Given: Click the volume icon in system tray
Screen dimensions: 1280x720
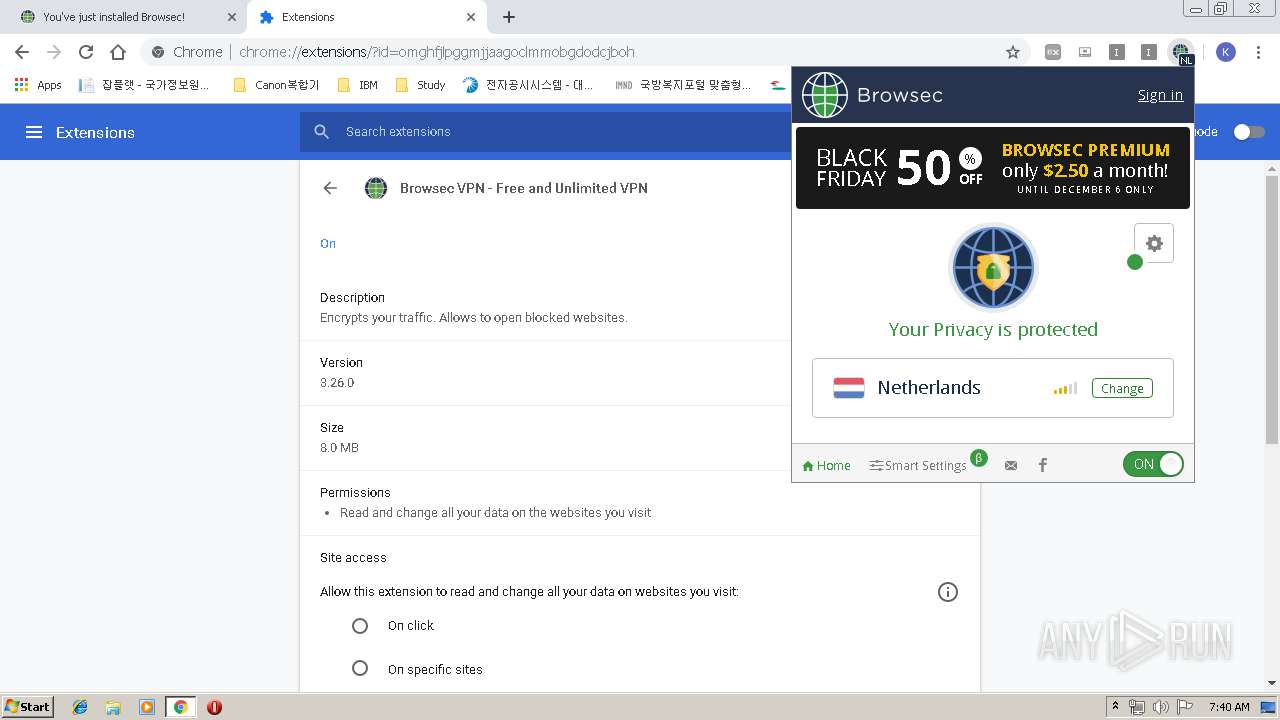Looking at the screenshot, I should 1161,707.
